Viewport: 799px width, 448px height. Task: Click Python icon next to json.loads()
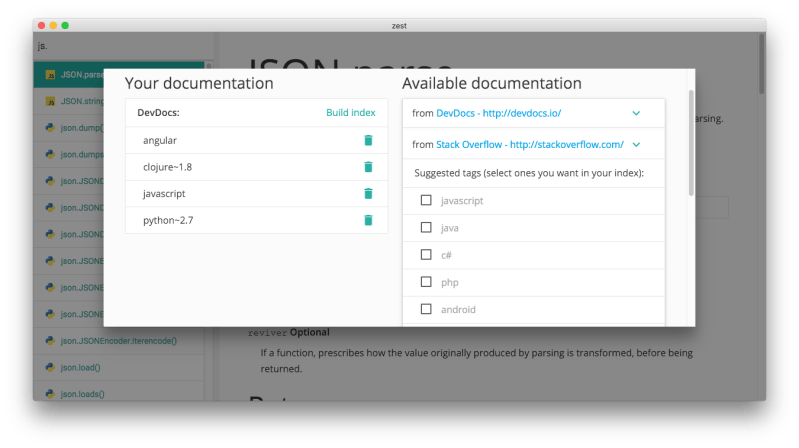click(50, 393)
